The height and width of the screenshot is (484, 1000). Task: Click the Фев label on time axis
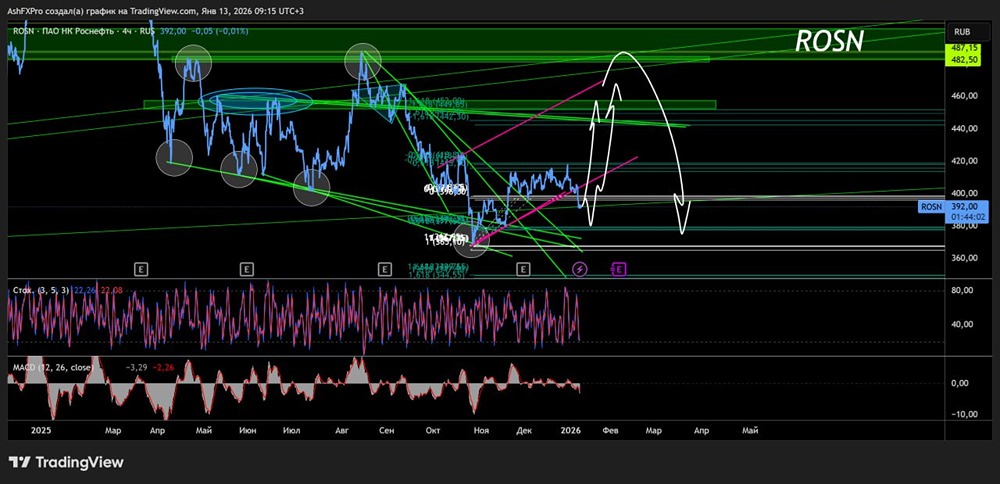(x=611, y=431)
